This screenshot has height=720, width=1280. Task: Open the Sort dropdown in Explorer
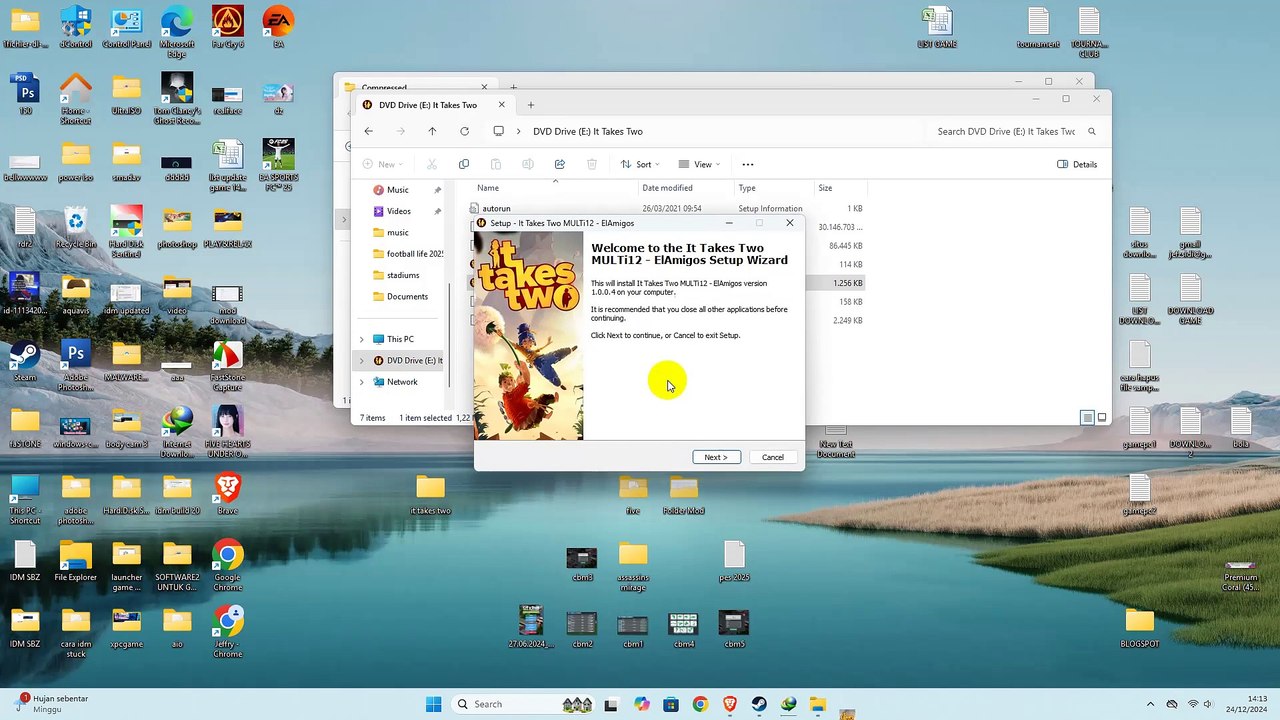[x=640, y=164]
